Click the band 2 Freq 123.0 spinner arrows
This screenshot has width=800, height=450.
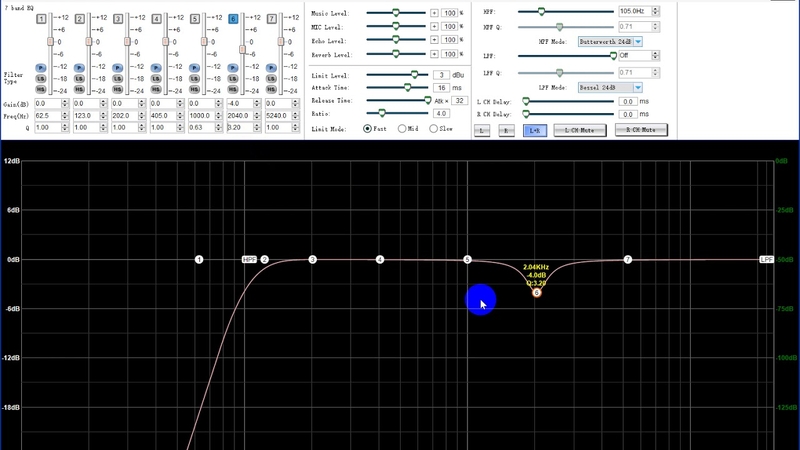coord(104,116)
